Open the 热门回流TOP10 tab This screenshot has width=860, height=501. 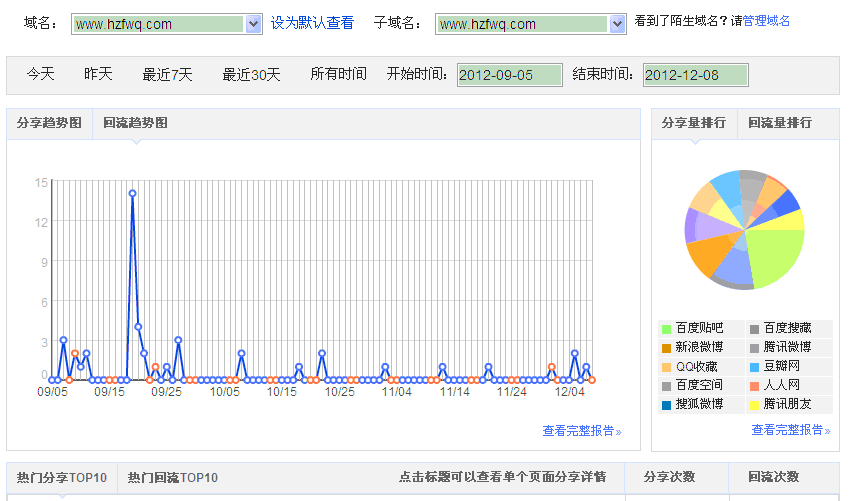[173, 477]
